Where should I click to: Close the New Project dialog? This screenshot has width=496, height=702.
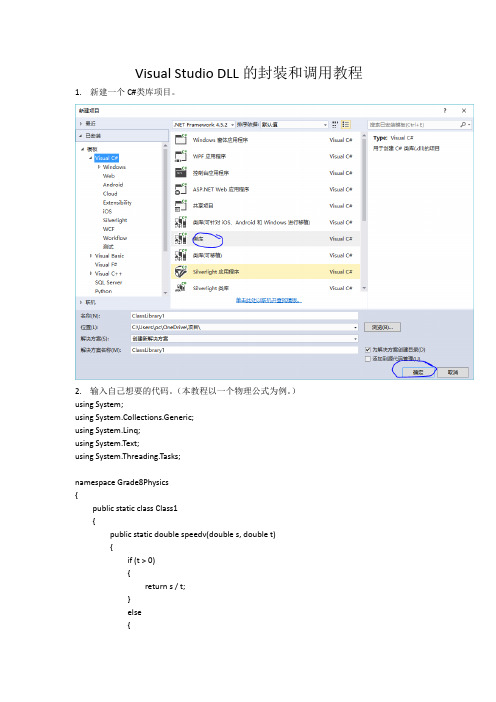[x=464, y=110]
